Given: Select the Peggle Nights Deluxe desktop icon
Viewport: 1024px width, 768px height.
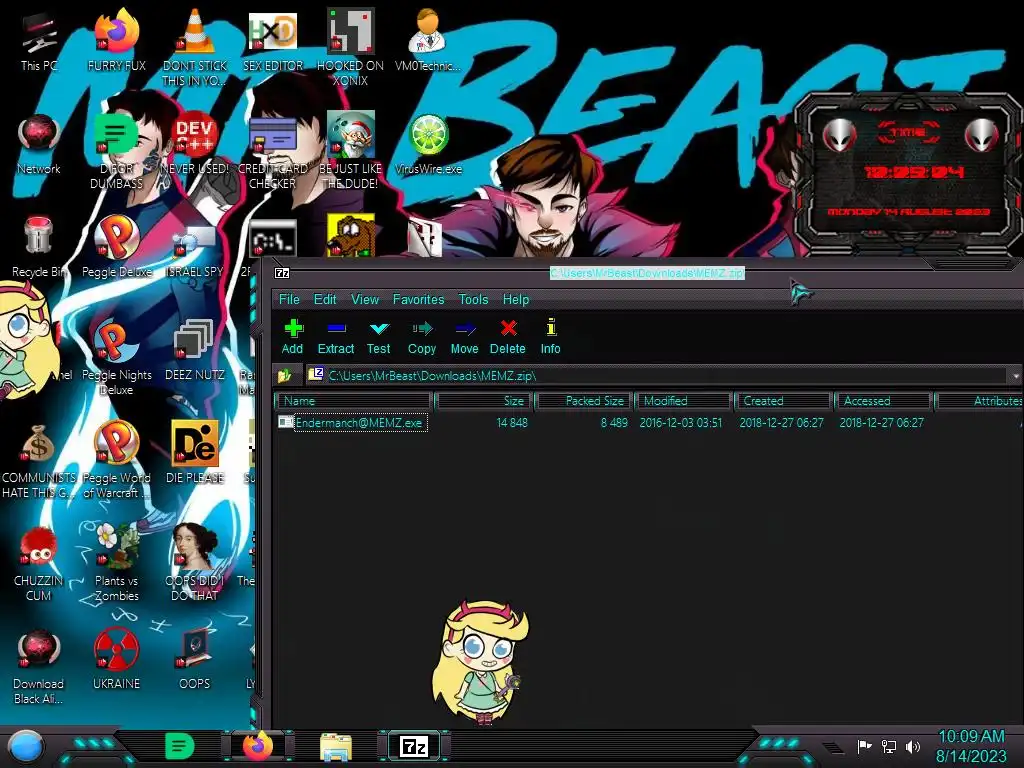Looking at the screenshot, I should click(116, 358).
